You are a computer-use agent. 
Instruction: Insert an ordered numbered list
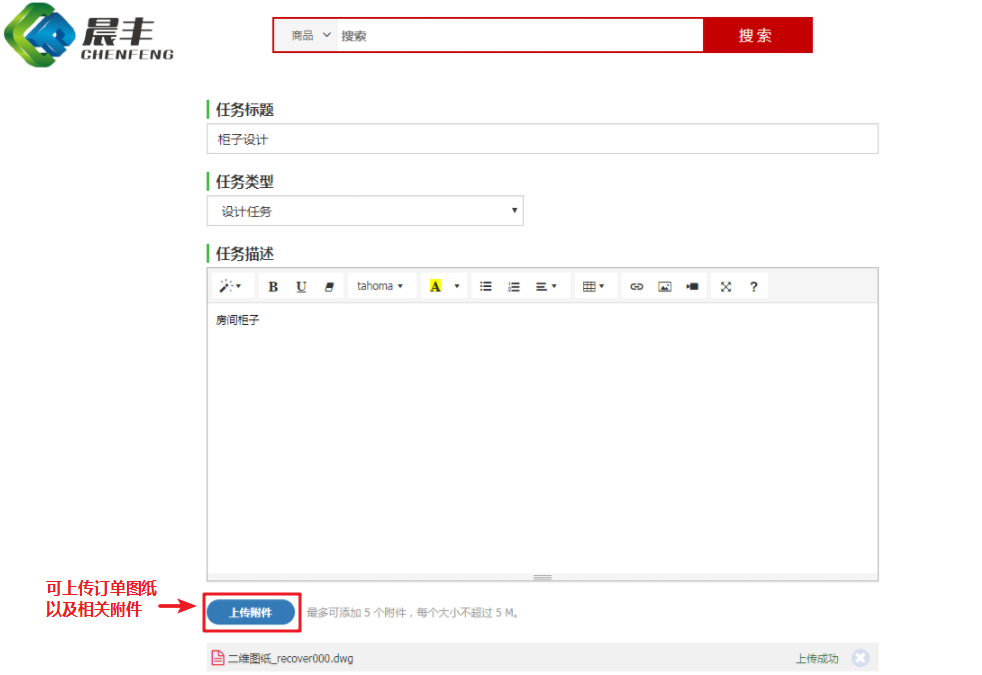tap(514, 286)
